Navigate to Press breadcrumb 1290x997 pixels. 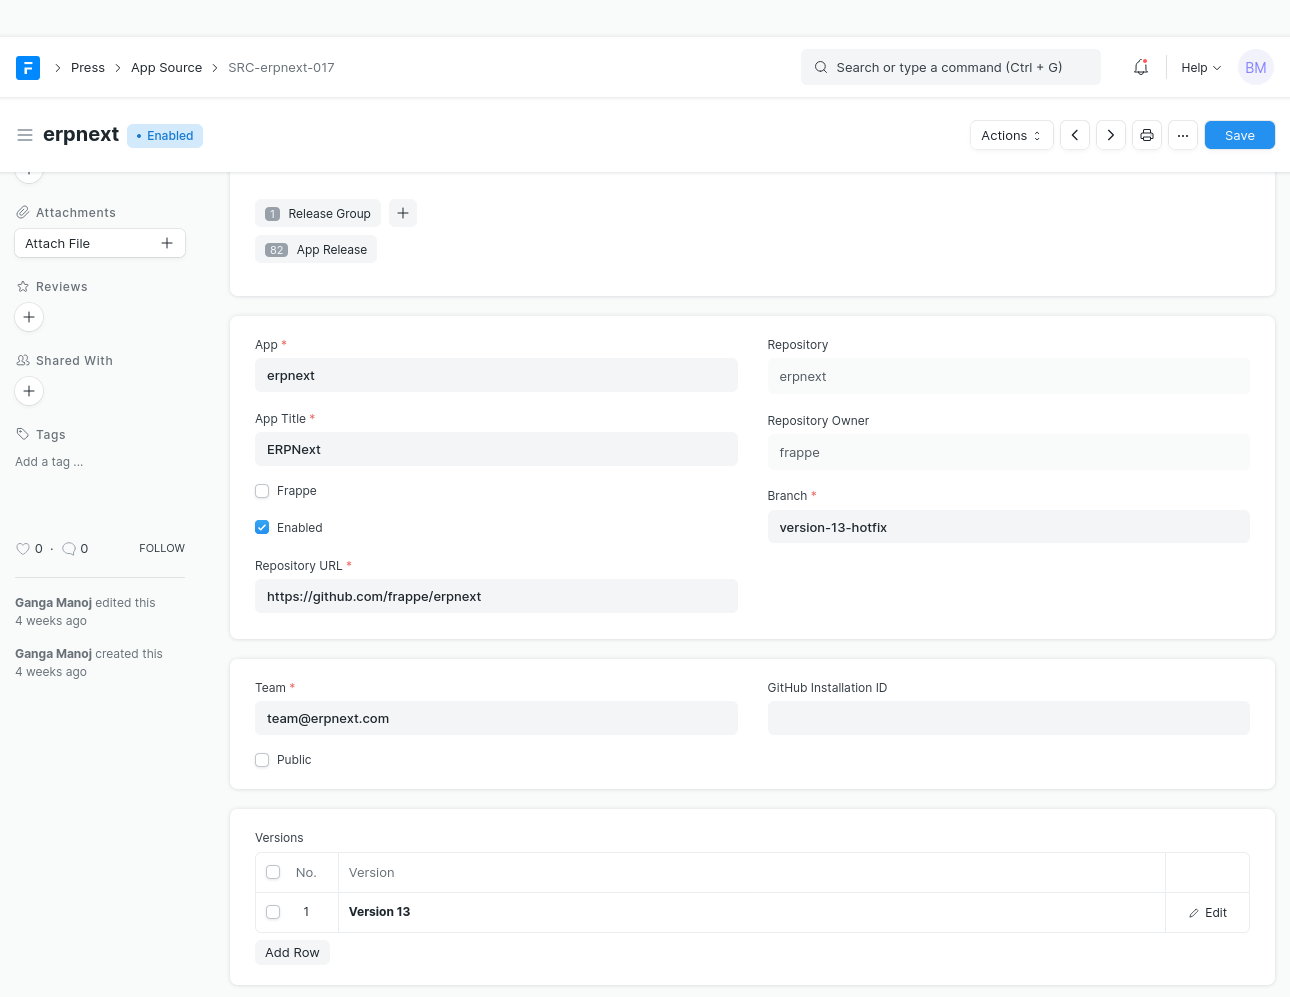click(88, 68)
